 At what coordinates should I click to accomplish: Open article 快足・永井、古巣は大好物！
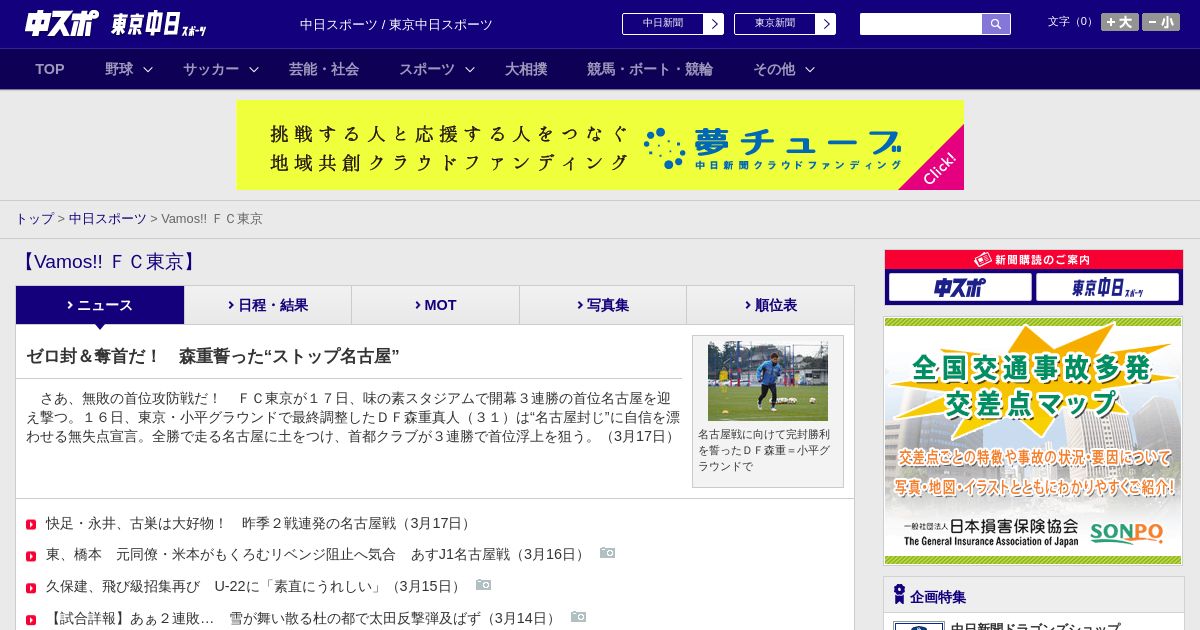(260, 523)
